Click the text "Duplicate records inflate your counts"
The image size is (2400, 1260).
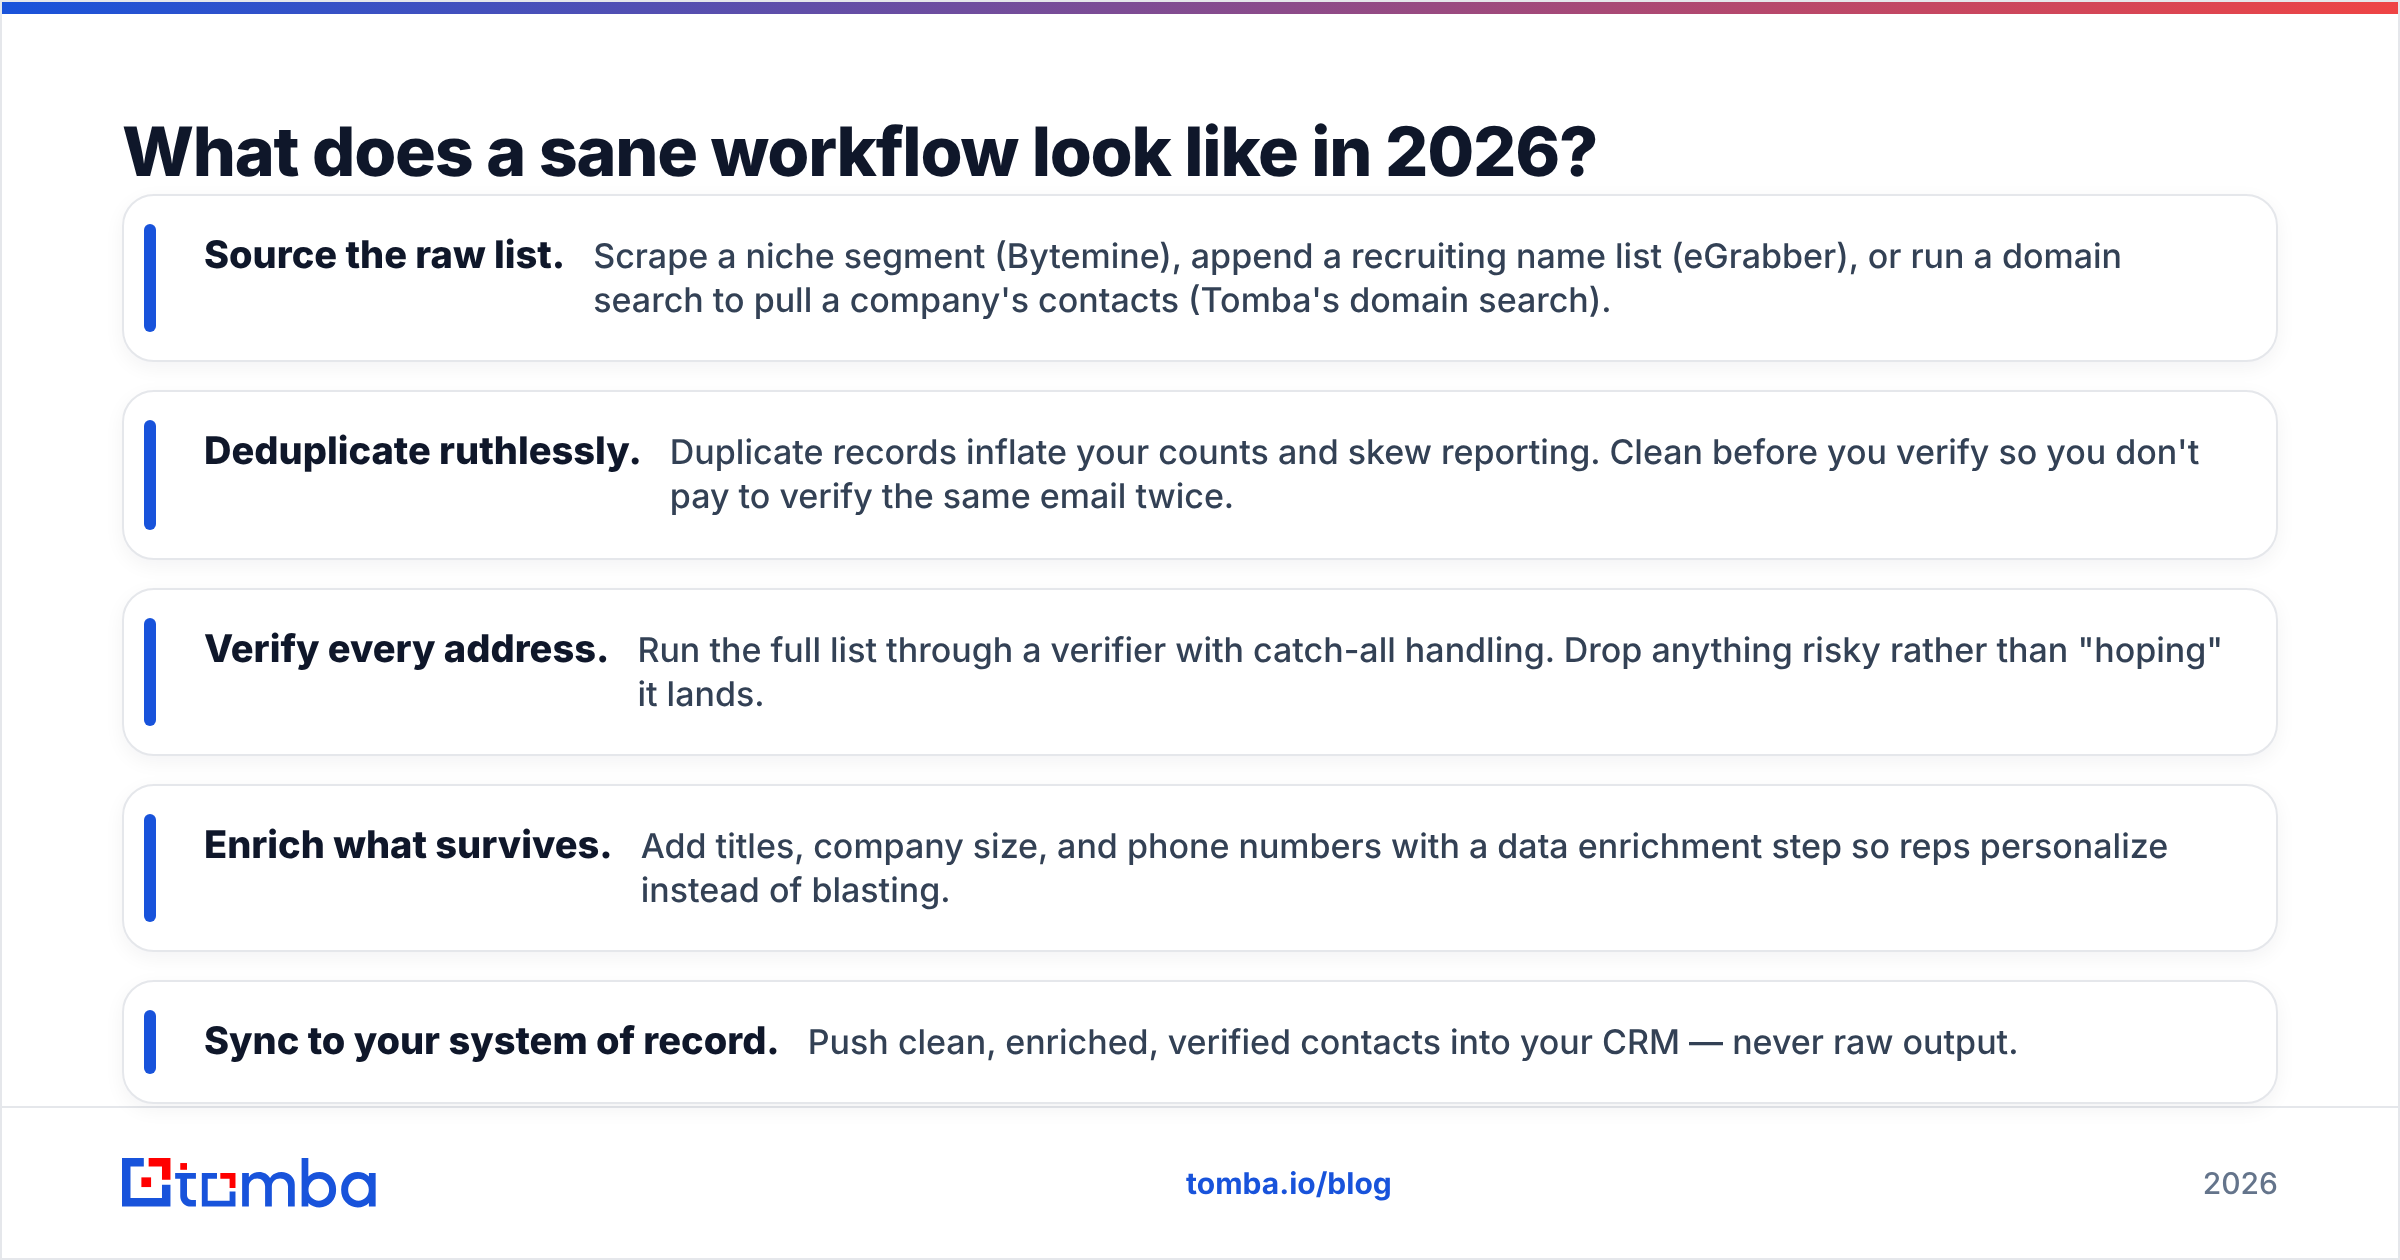1434,474
